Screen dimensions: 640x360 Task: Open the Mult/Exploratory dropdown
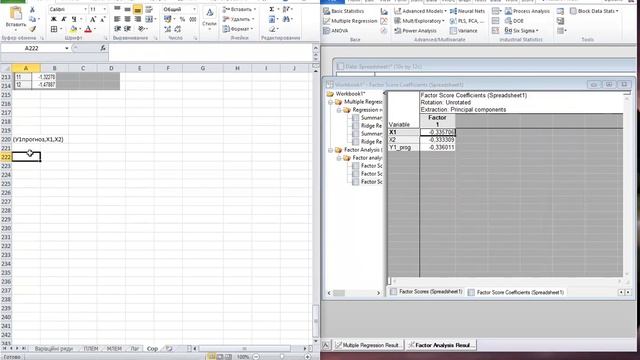coord(420,21)
